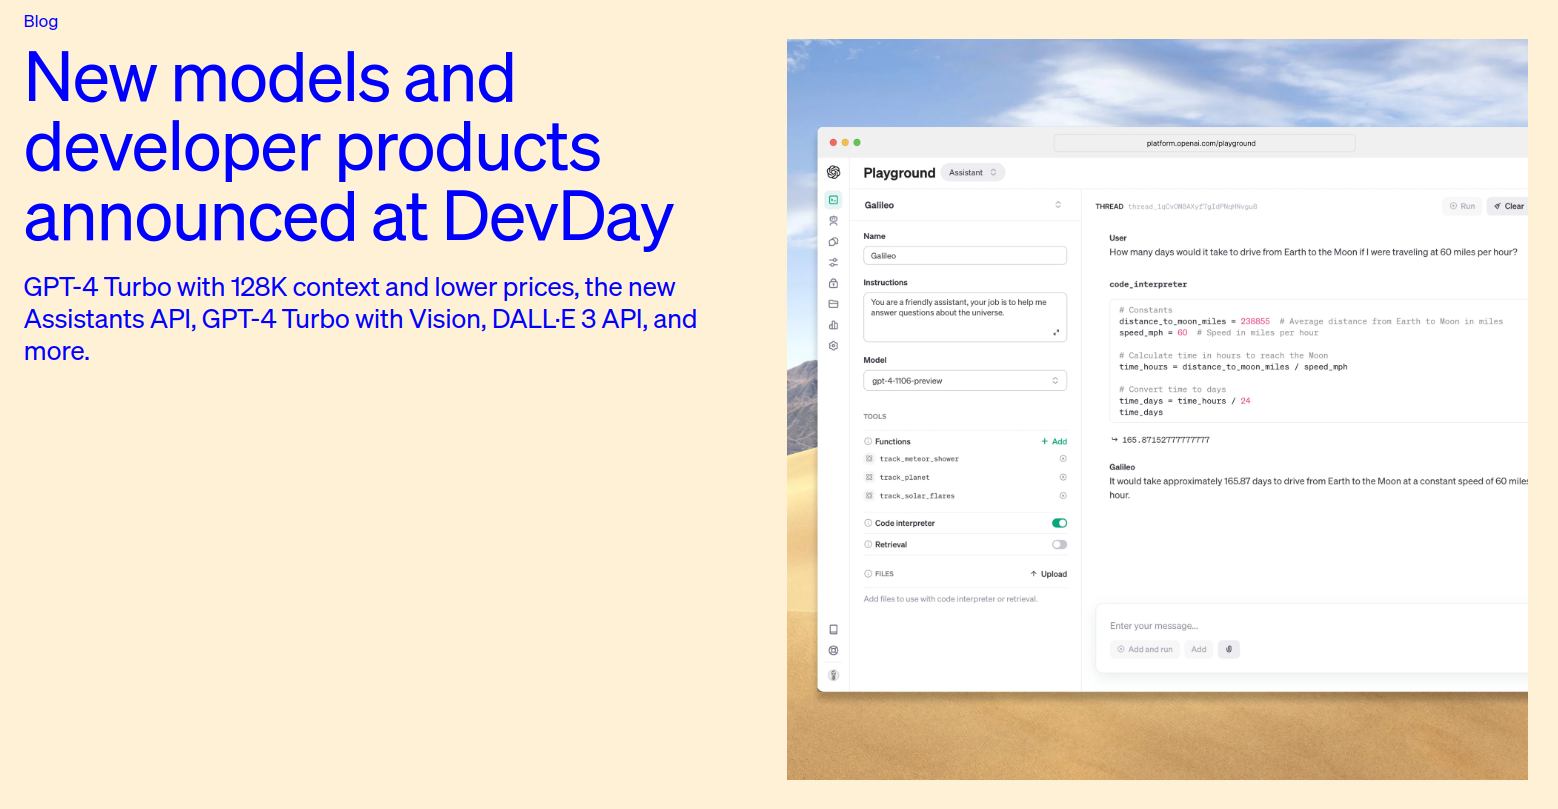1558x809 pixels.
Task: Click the Add button in the message box
Action: (x=1199, y=649)
